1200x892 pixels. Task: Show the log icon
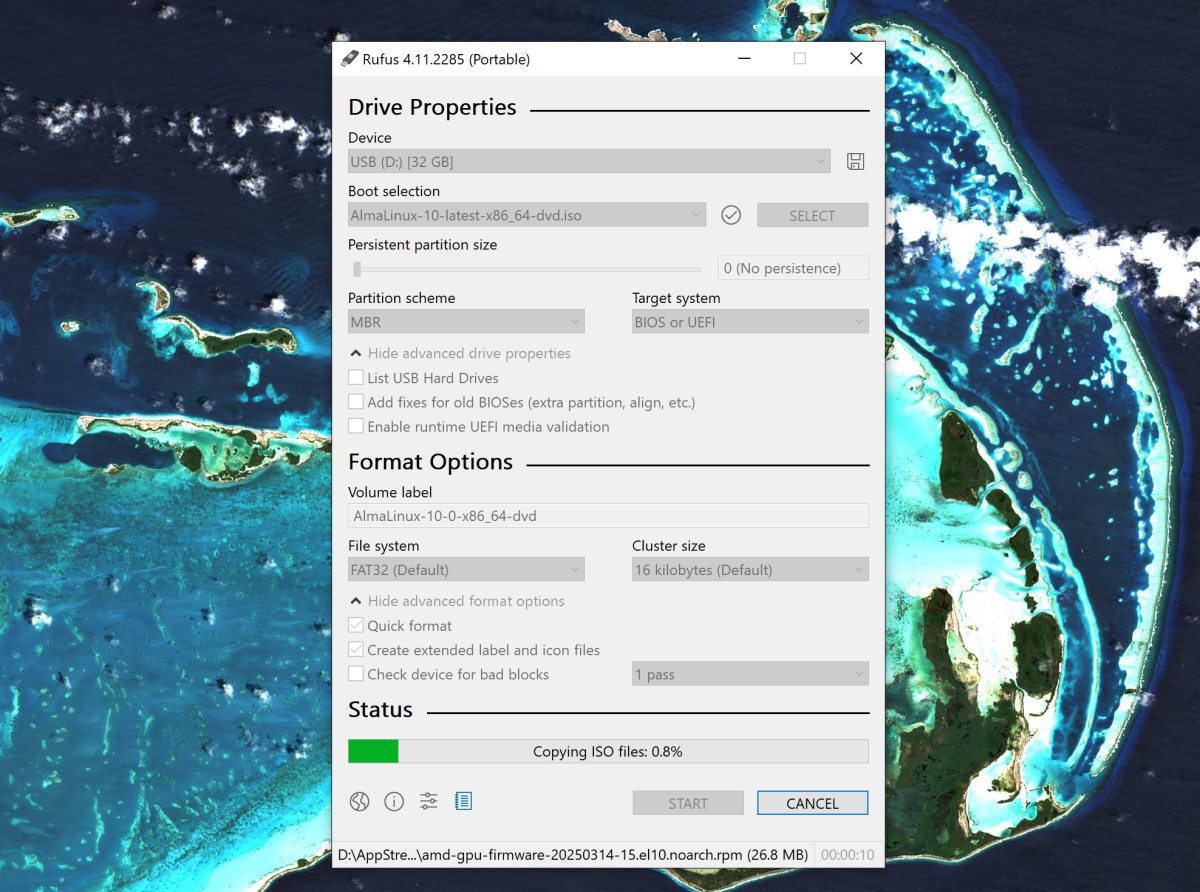pos(463,801)
